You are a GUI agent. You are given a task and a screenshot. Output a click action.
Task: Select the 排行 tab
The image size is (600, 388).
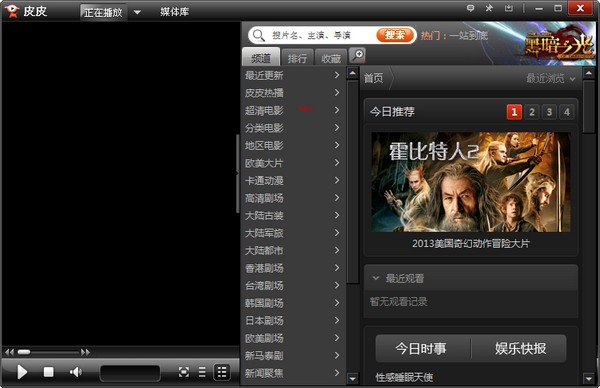(x=297, y=58)
